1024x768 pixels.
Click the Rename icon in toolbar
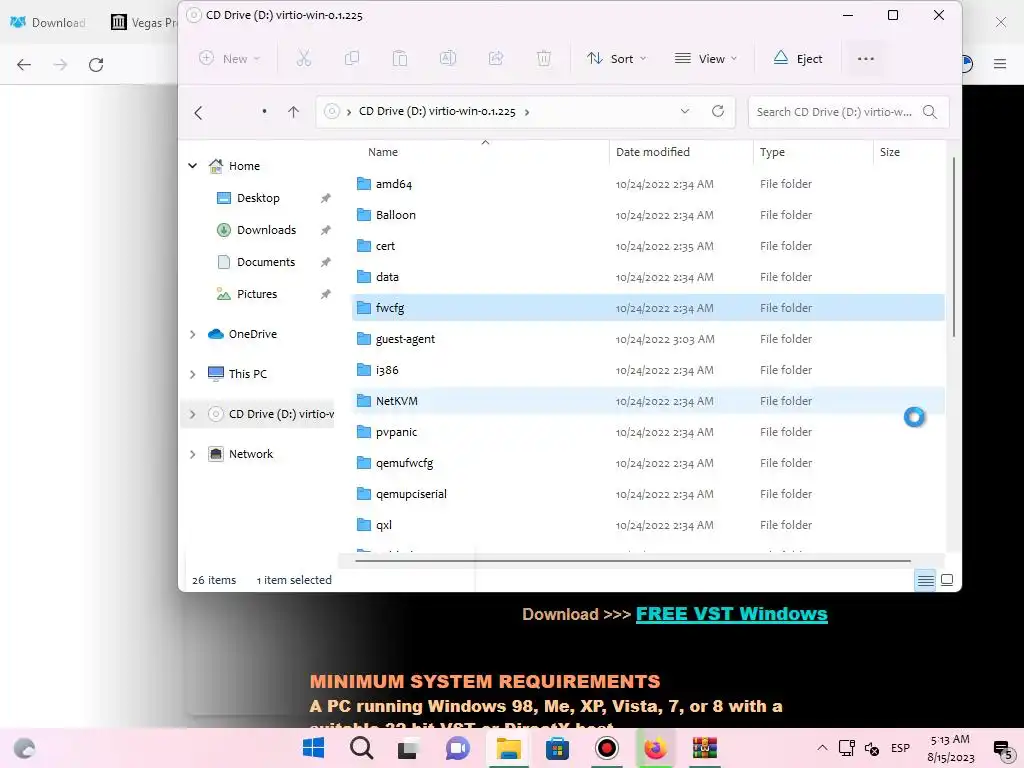[448, 58]
